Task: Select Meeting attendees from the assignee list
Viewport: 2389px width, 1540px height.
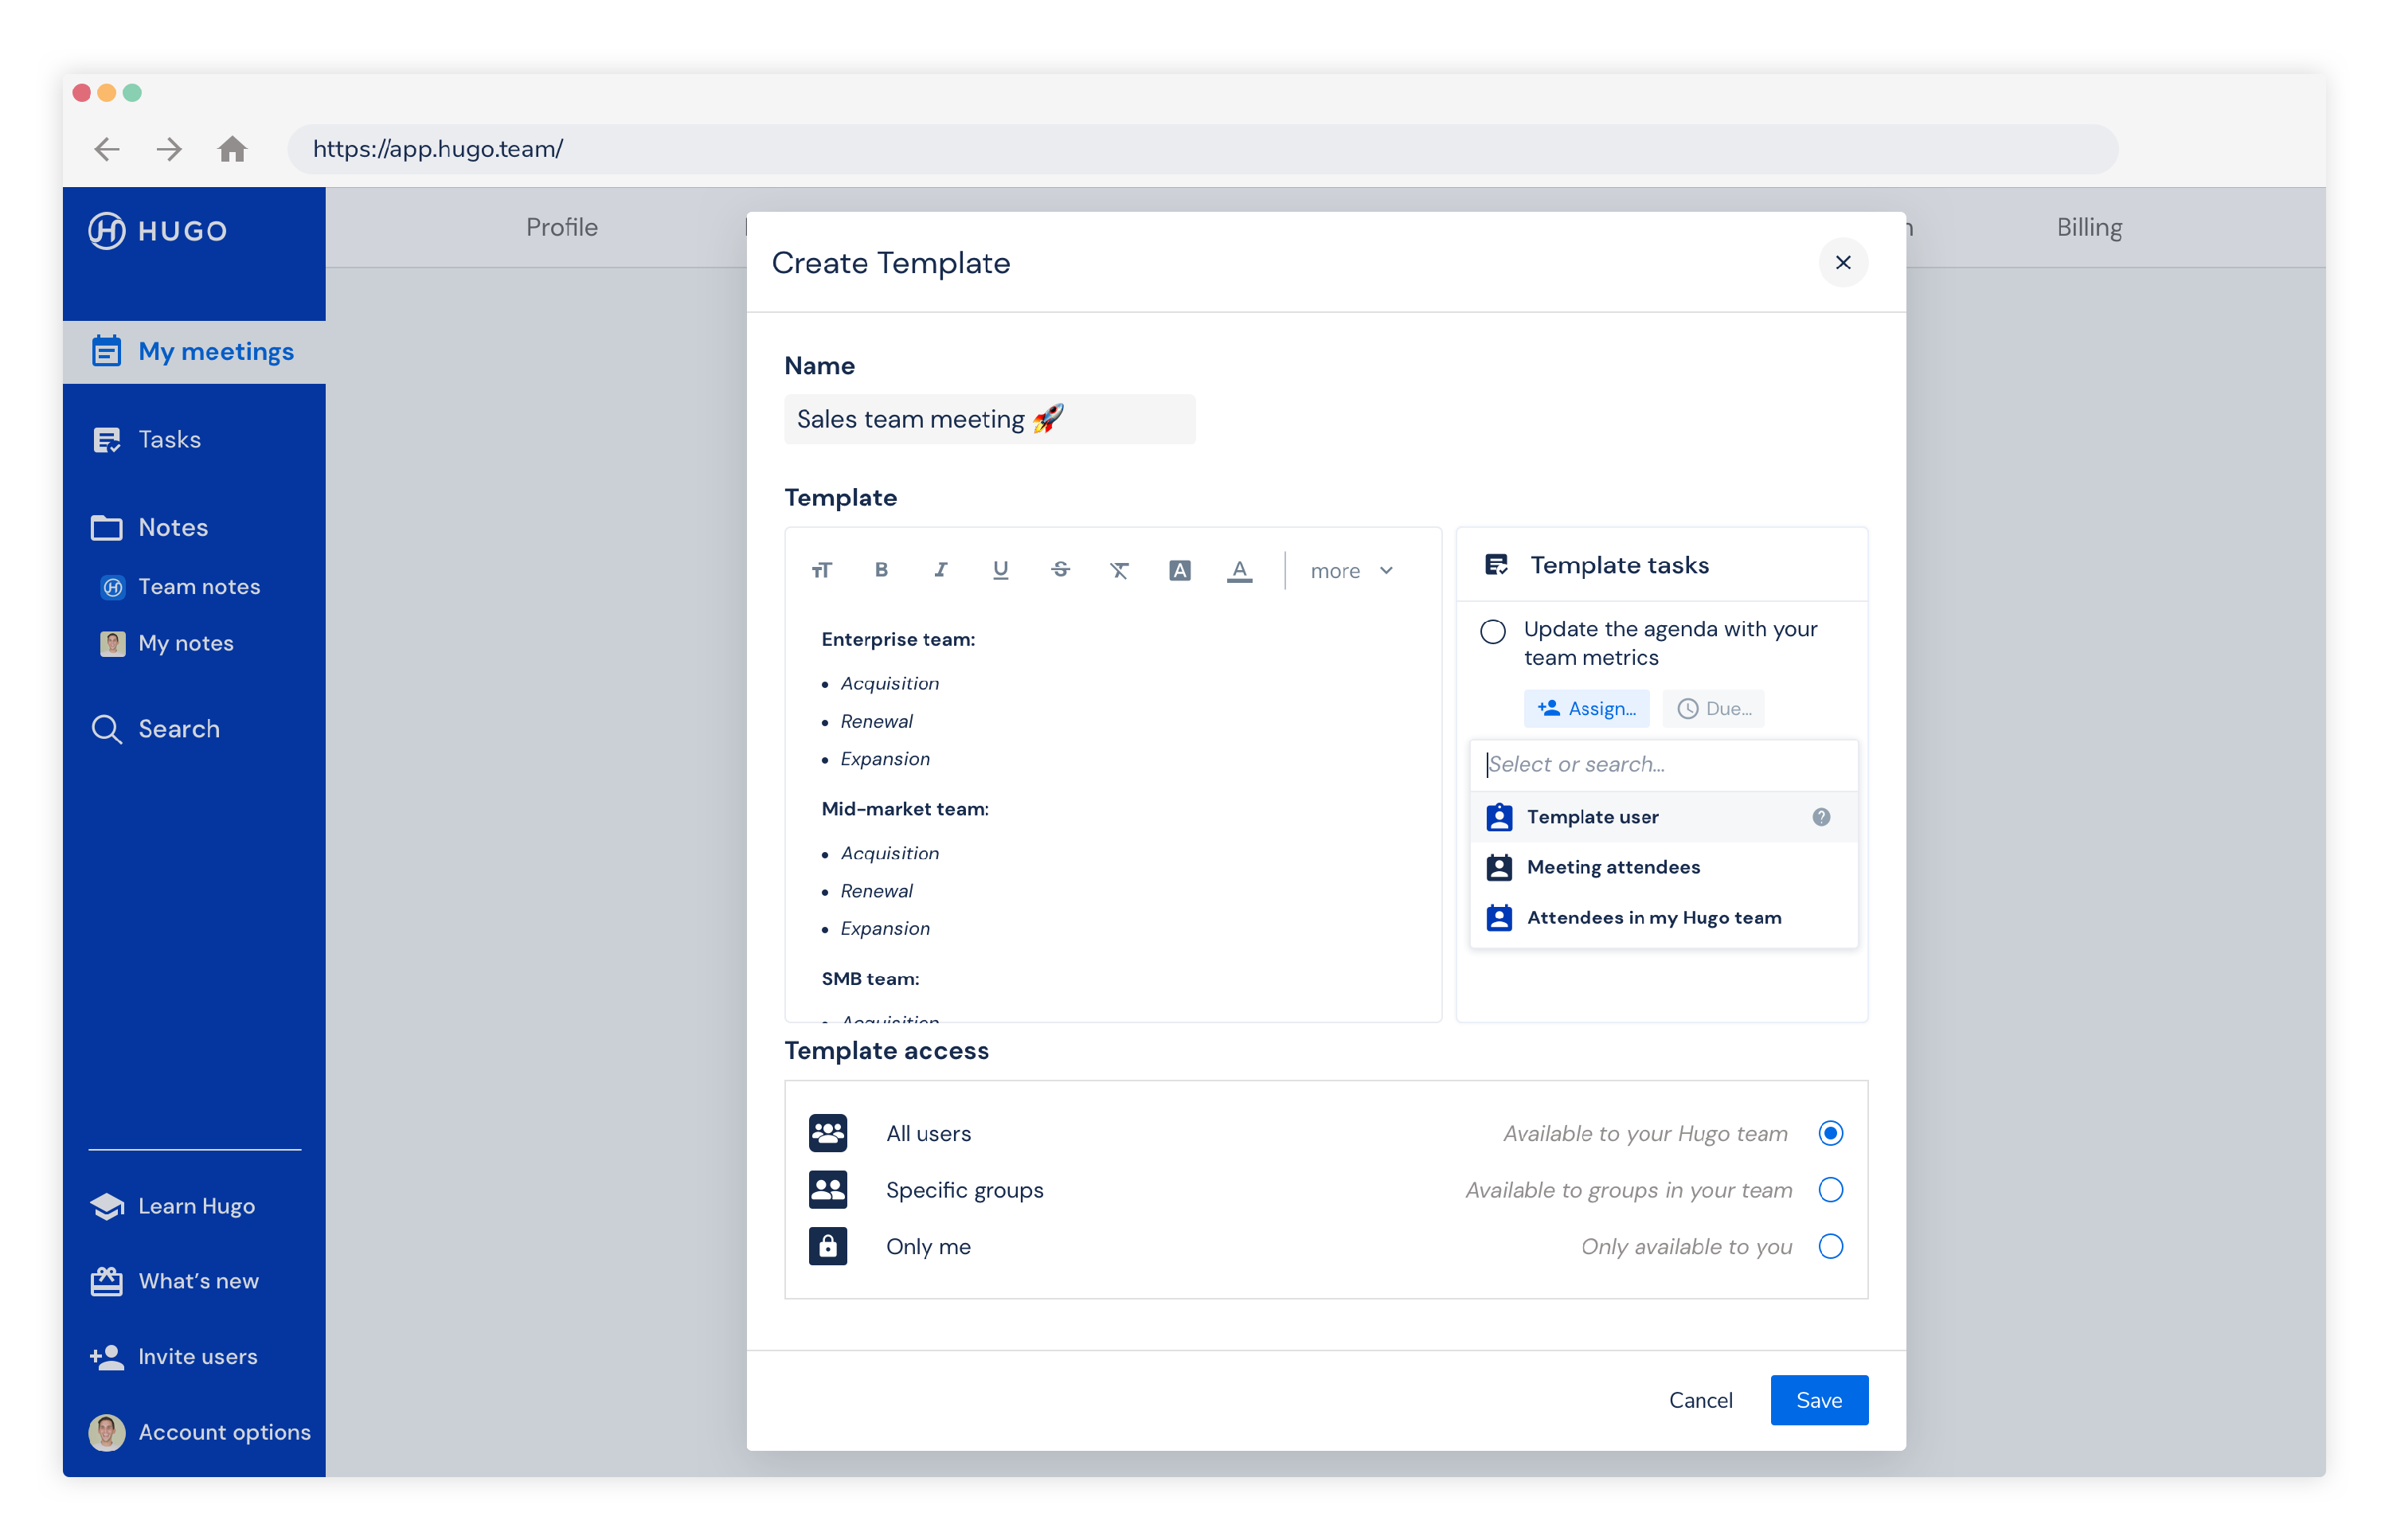Action: [1612, 867]
